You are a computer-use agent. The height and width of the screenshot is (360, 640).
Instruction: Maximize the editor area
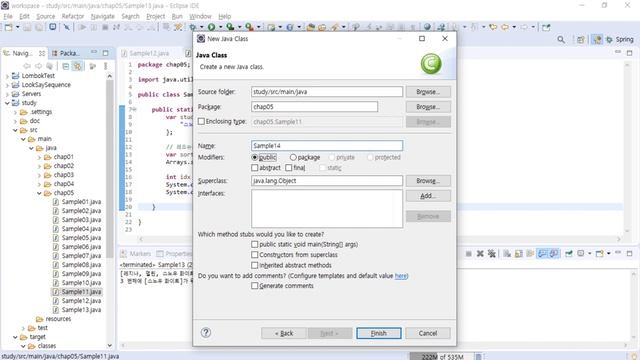coord(629,53)
